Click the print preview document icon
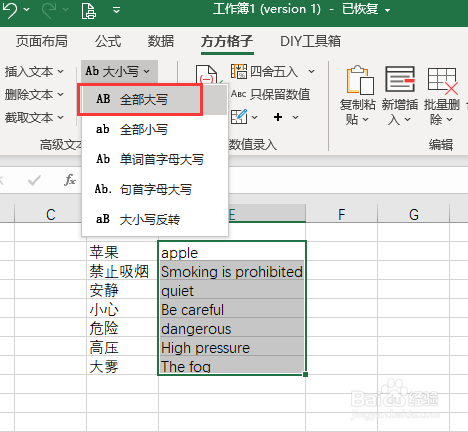The height and width of the screenshot is (432, 468). point(89,10)
